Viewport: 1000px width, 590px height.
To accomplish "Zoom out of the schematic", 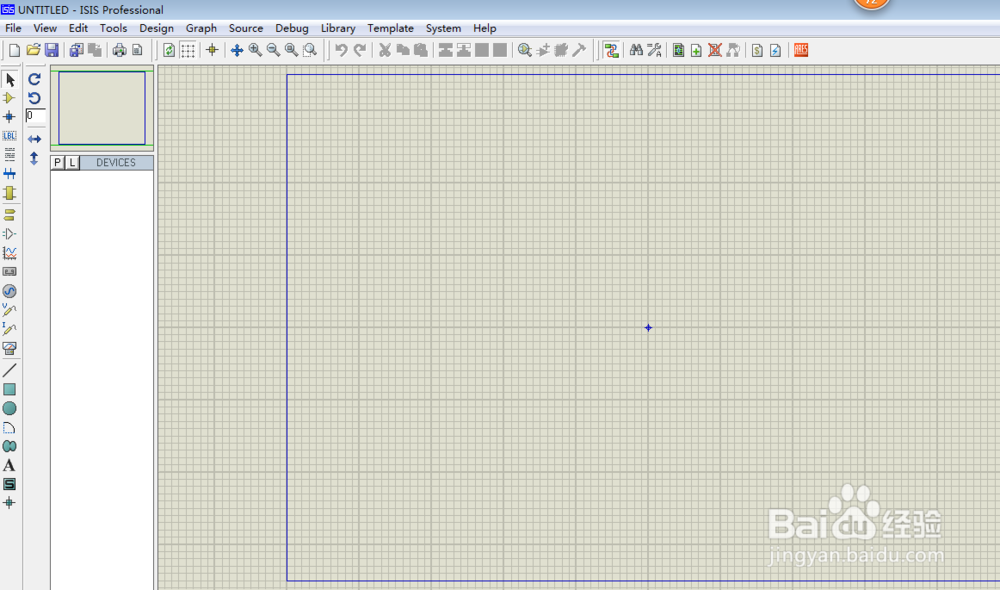I will (273, 50).
